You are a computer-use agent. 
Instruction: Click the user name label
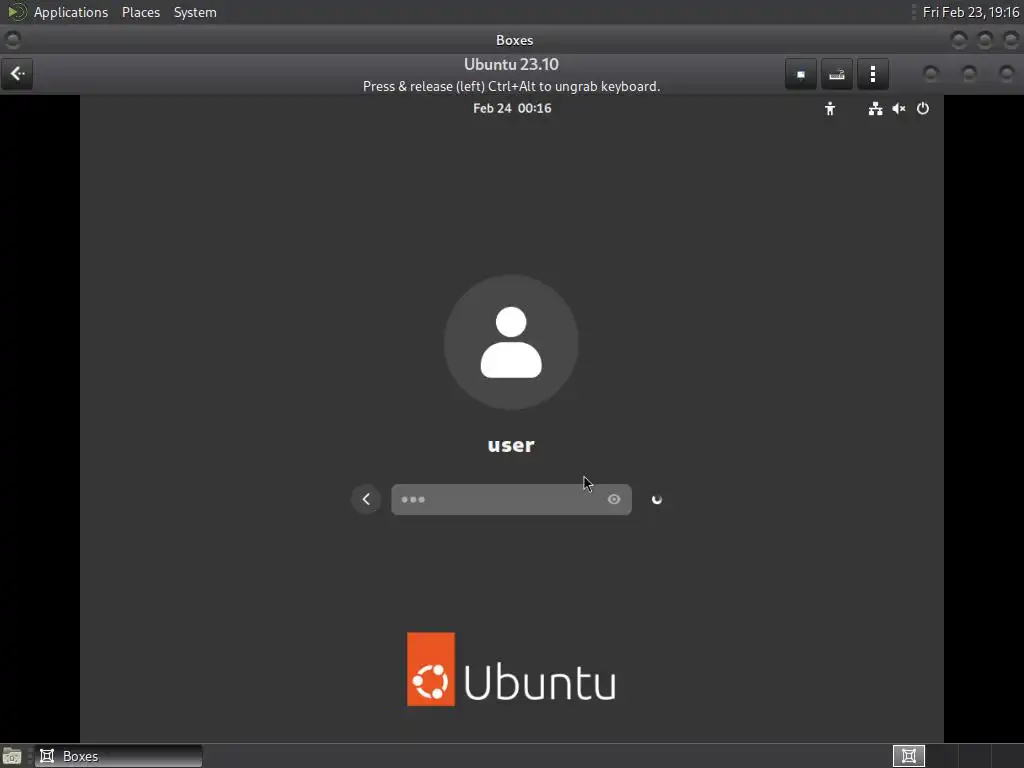[511, 445]
